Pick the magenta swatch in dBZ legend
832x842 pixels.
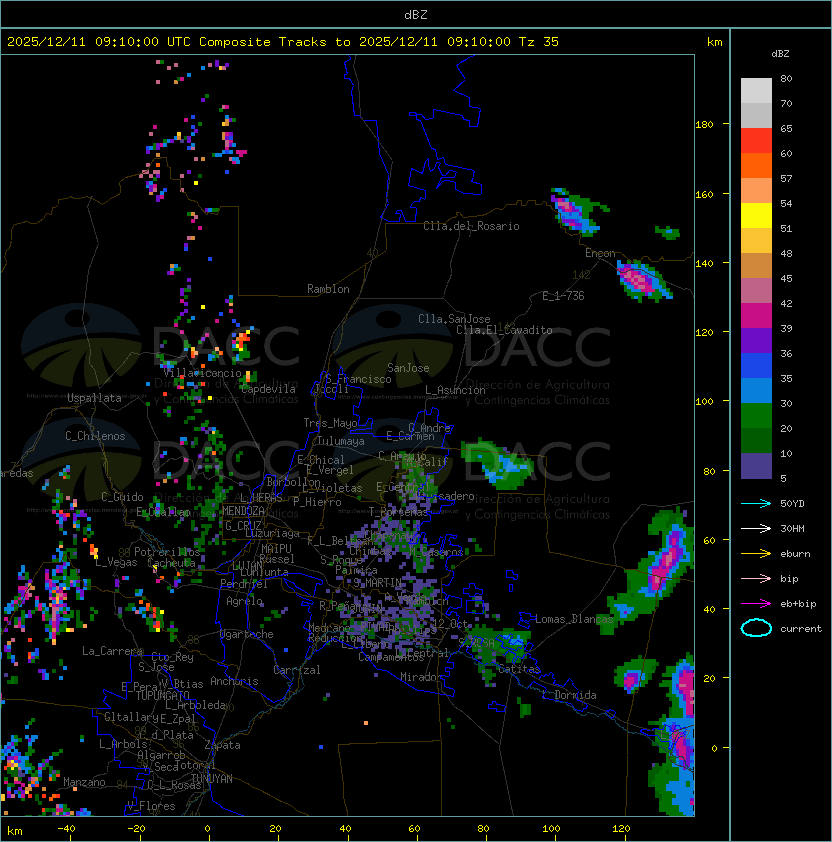click(756, 316)
